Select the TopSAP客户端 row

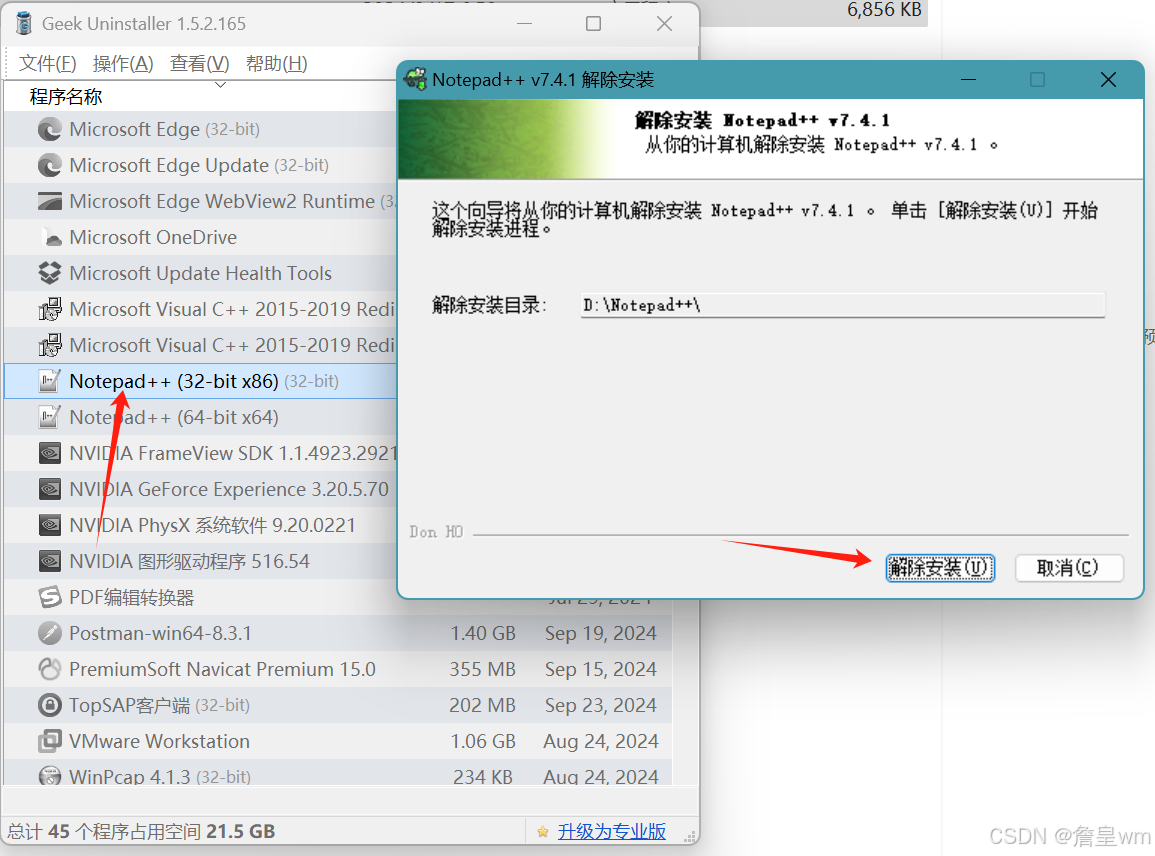click(338, 705)
